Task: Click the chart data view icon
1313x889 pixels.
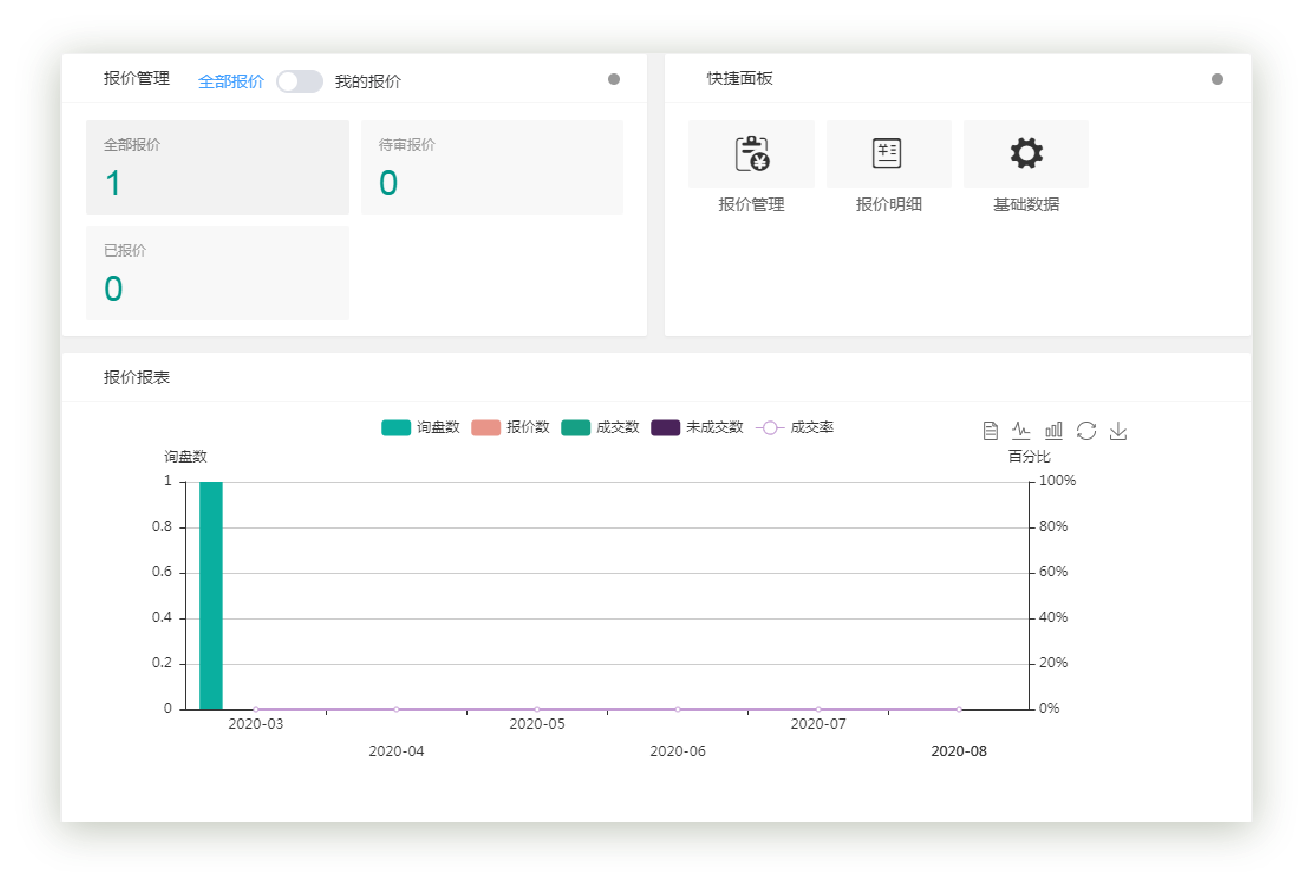Action: pyautogui.click(x=990, y=431)
